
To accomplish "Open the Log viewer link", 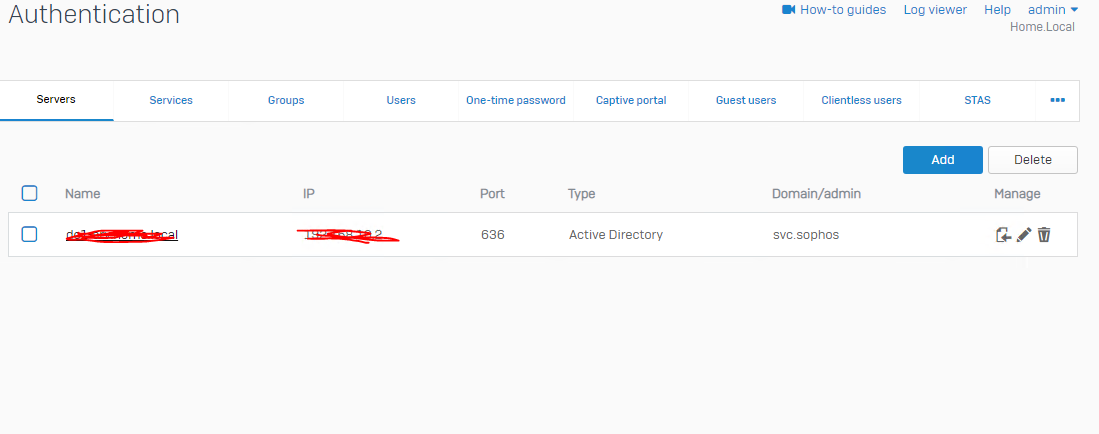I will 935,10.
